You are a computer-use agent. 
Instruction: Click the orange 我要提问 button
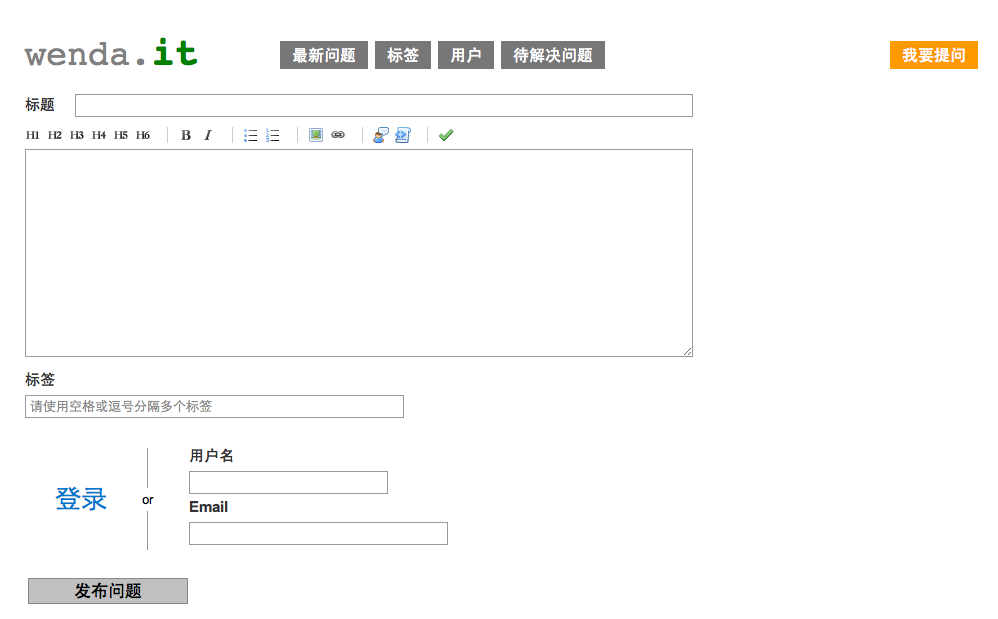click(x=934, y=55)
